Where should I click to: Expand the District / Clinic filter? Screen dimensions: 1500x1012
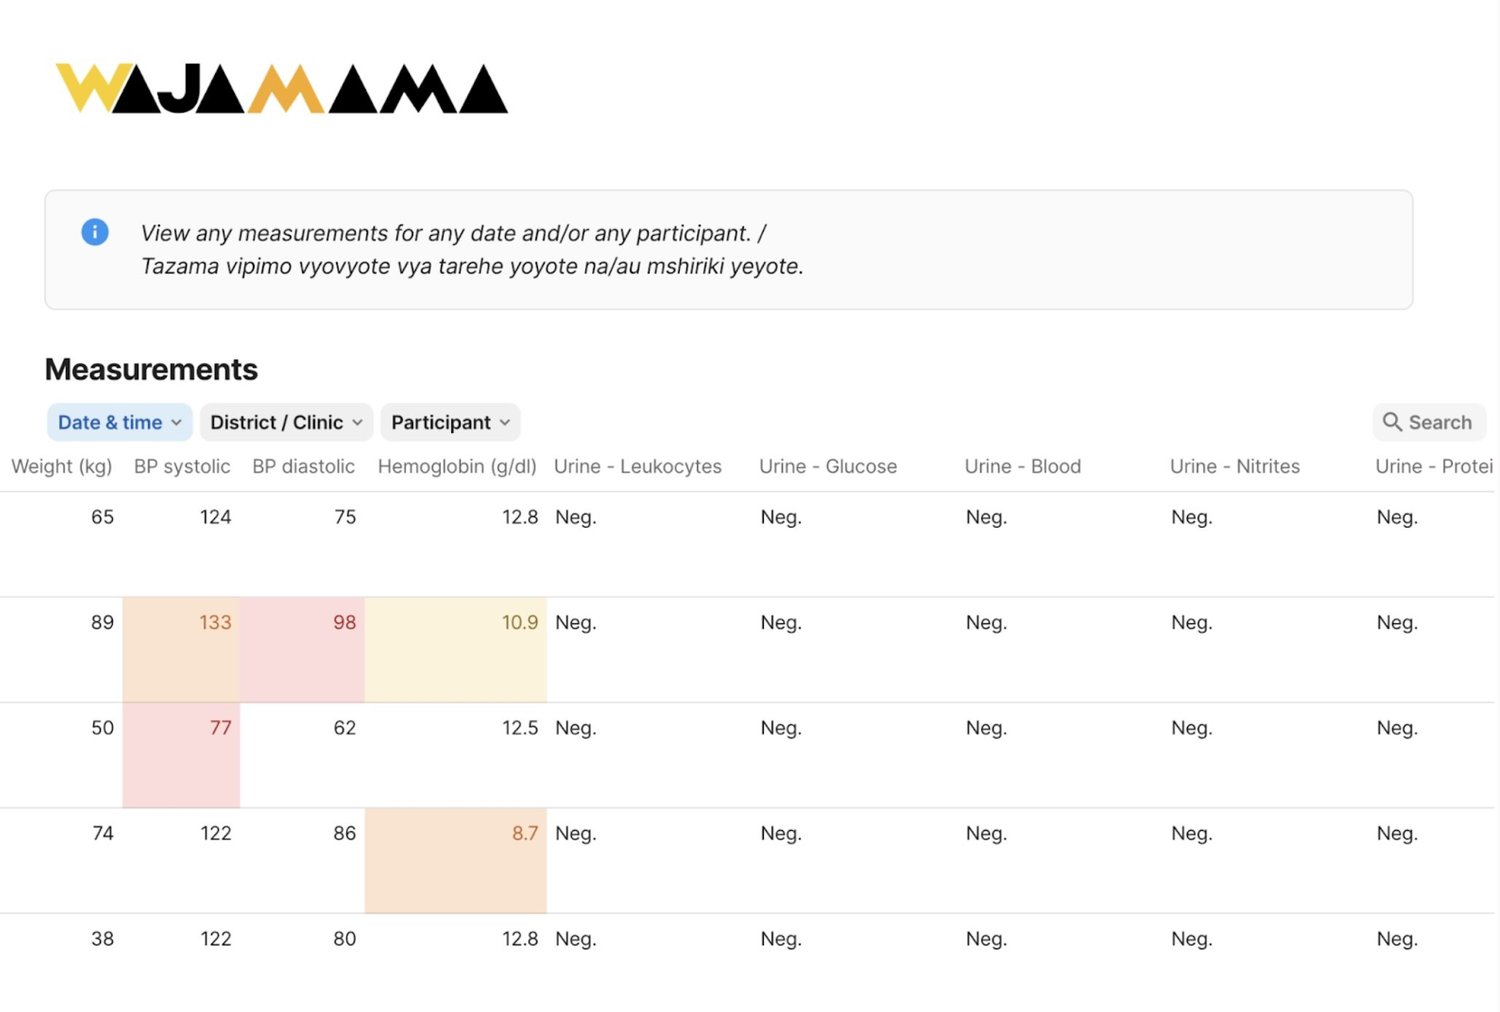[286, 422]
